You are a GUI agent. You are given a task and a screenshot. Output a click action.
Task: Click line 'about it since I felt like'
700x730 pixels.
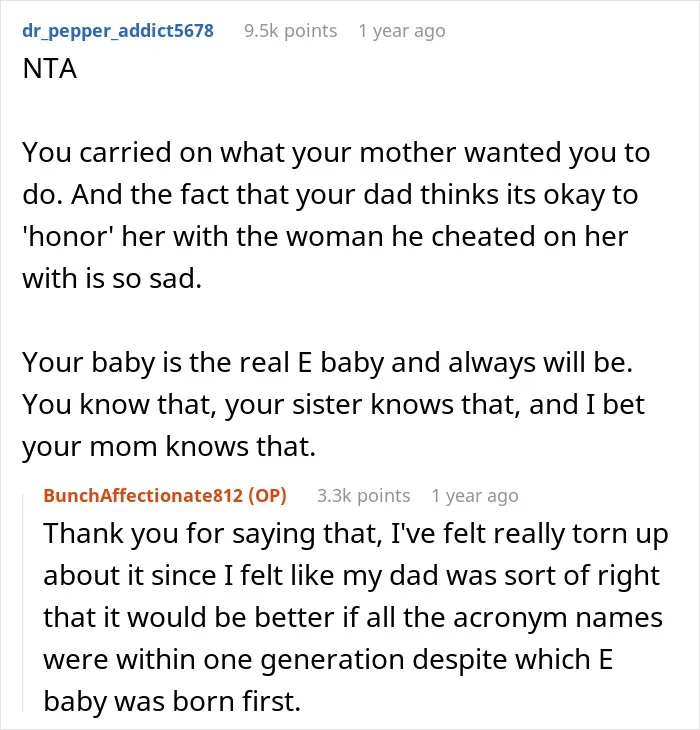tap(351, 575)
